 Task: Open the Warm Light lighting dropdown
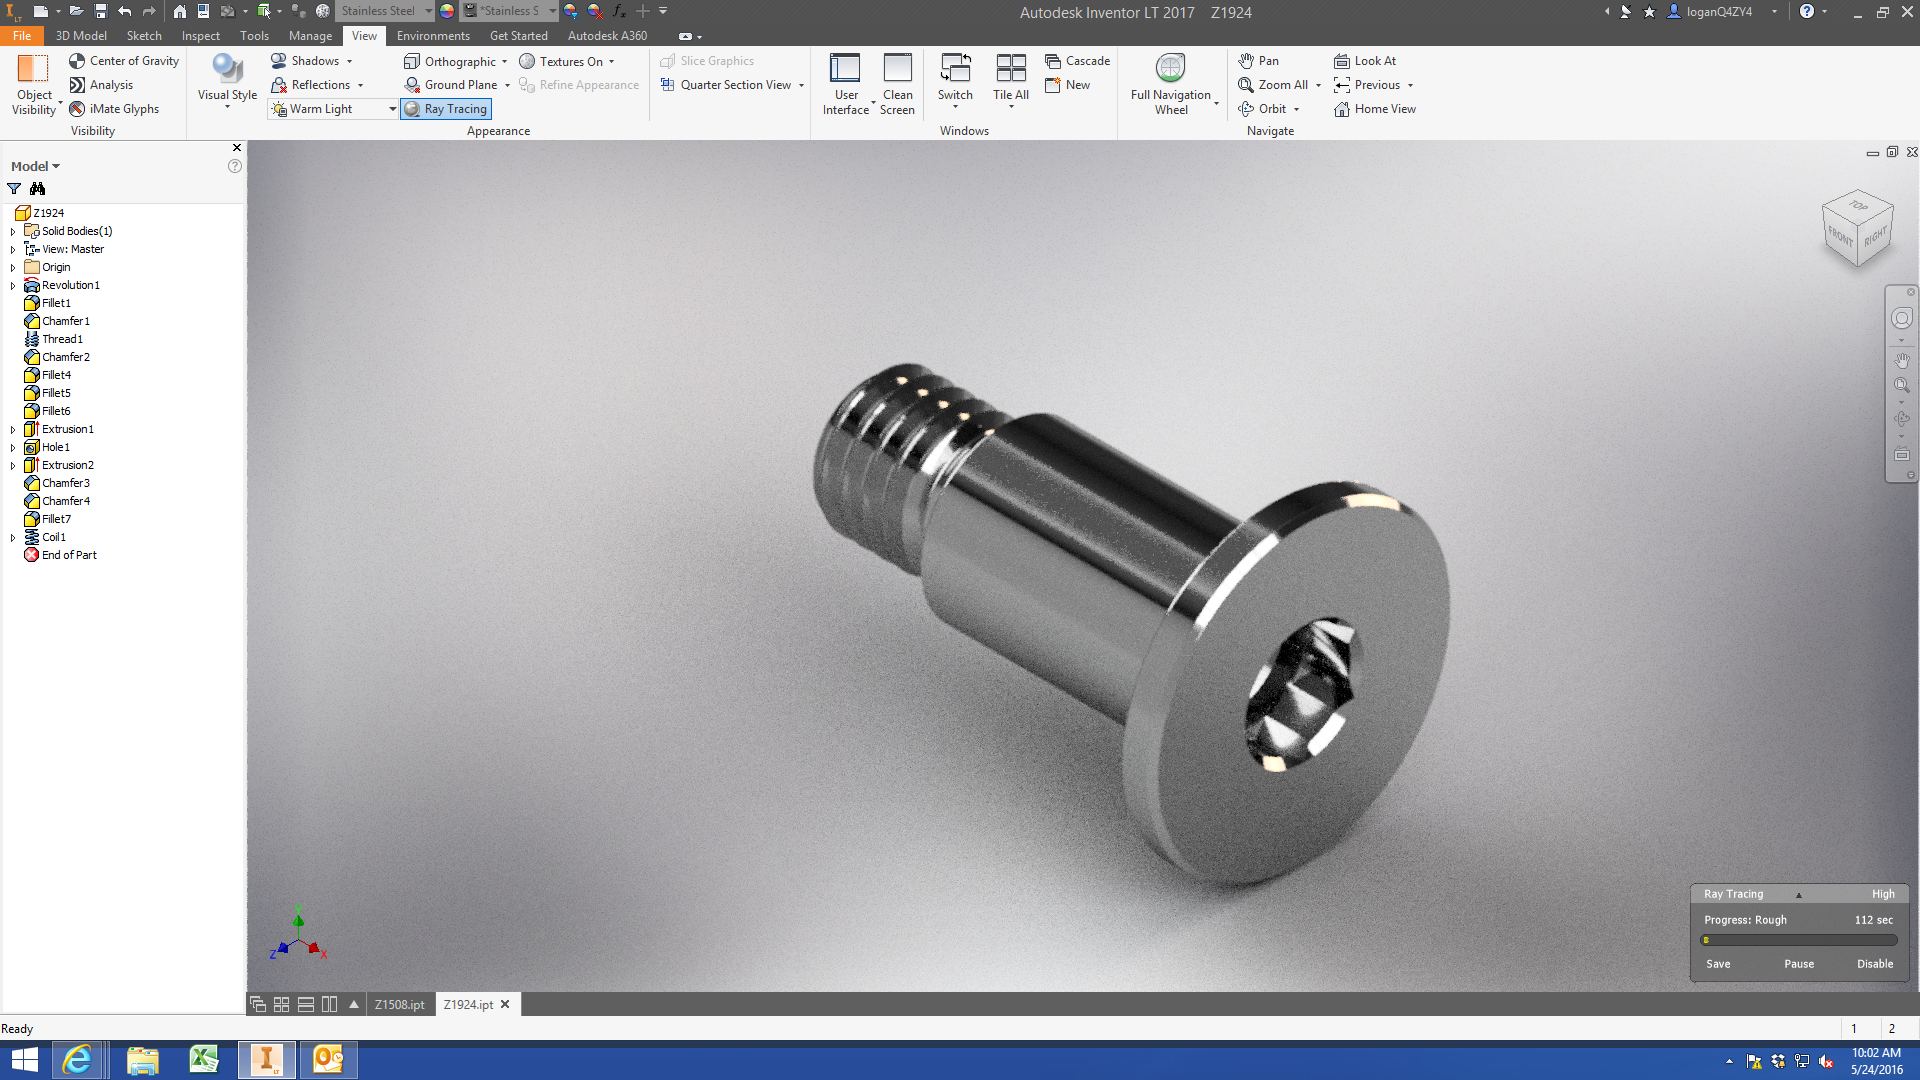[392, 109]
